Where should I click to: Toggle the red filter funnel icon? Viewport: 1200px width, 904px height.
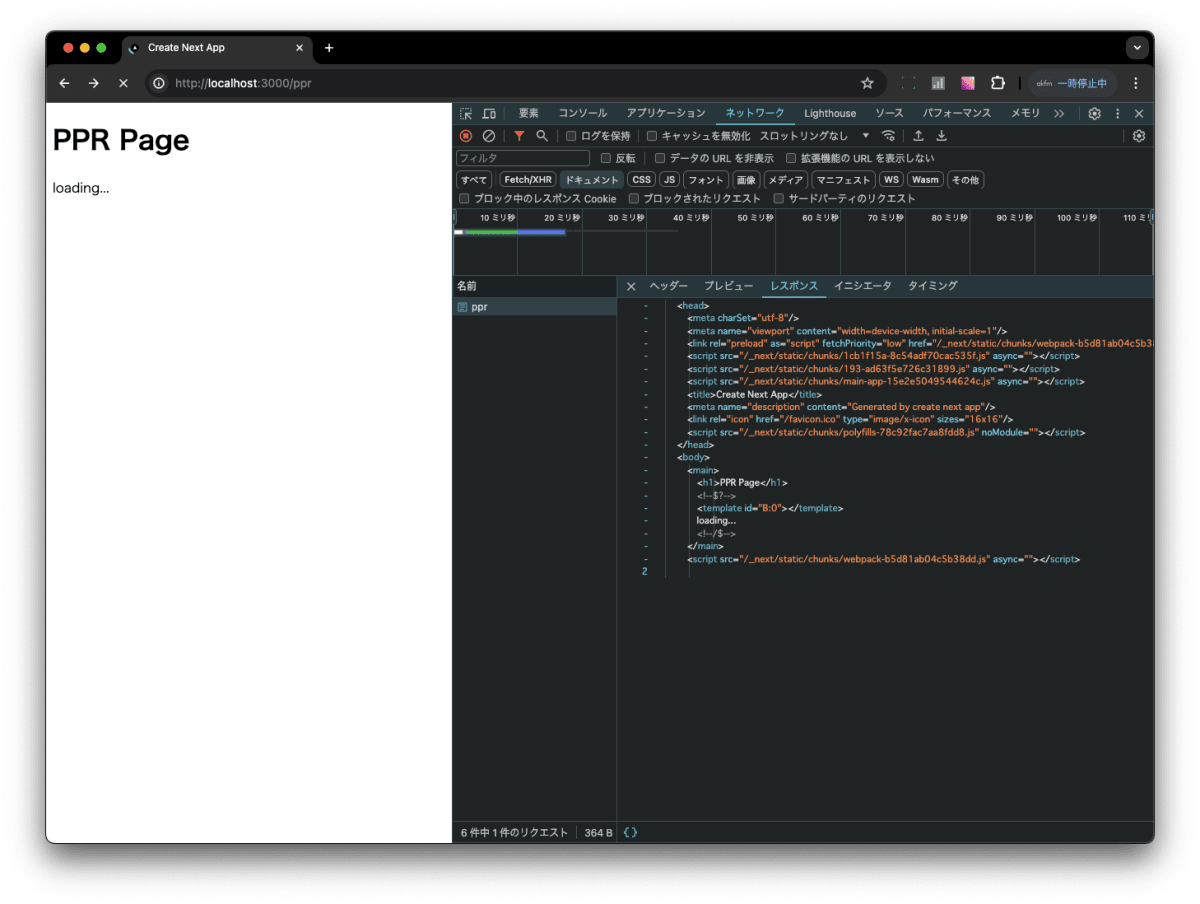coord(519,136)
